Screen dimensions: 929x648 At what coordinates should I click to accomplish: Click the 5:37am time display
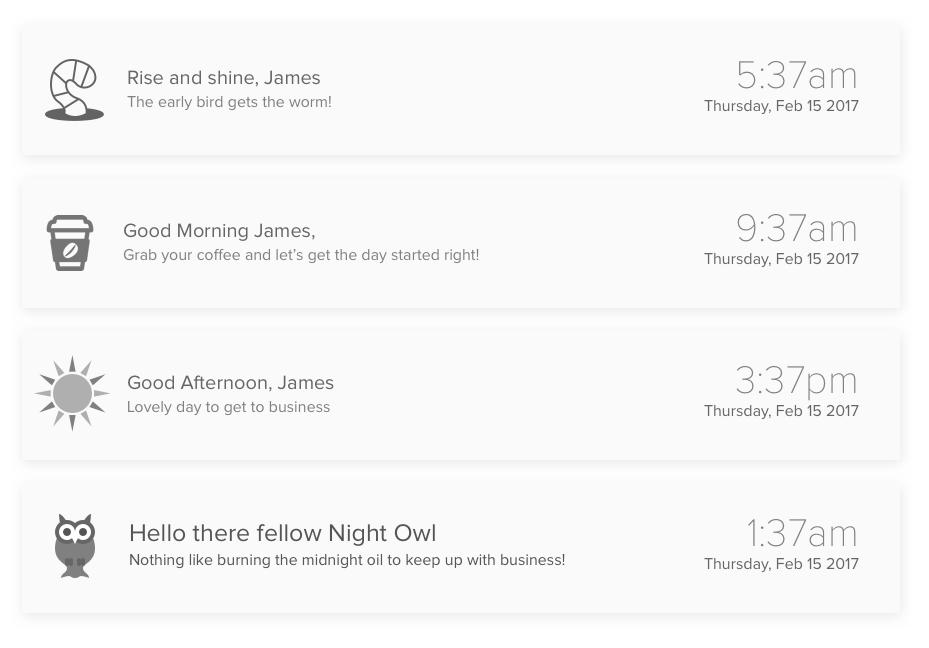[x=797, y=75]
